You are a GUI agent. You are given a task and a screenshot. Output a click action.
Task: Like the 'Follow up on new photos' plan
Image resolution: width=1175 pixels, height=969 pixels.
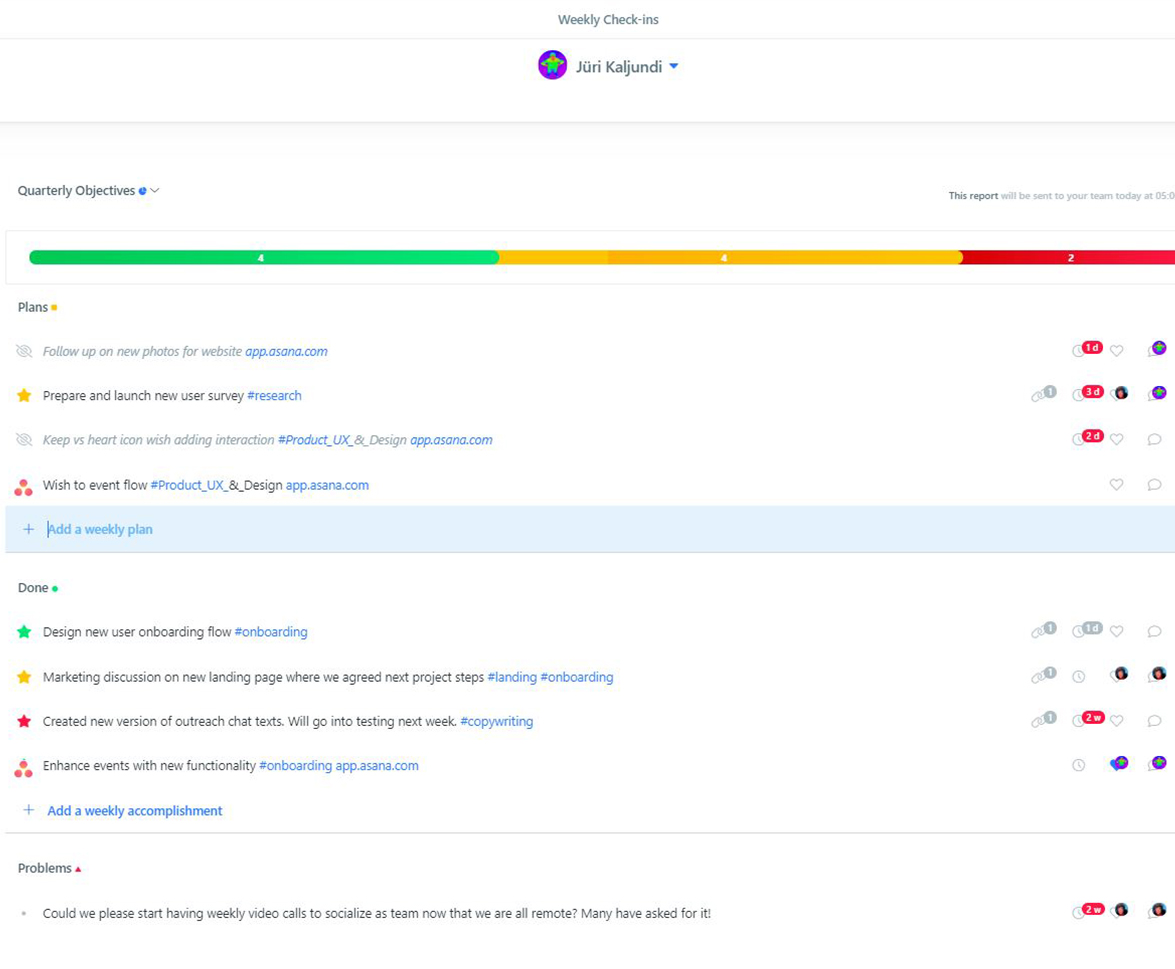[x=1117, y=350]
